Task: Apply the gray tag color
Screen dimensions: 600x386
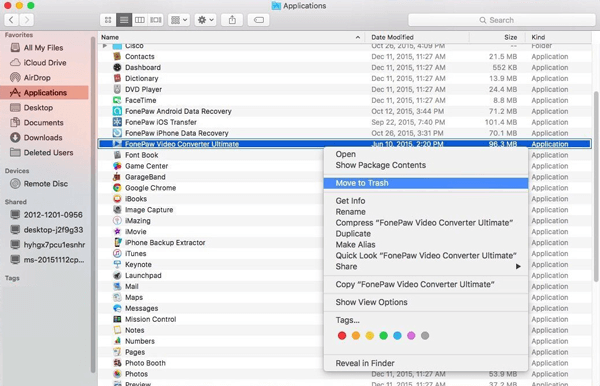Action: [425, 336]
